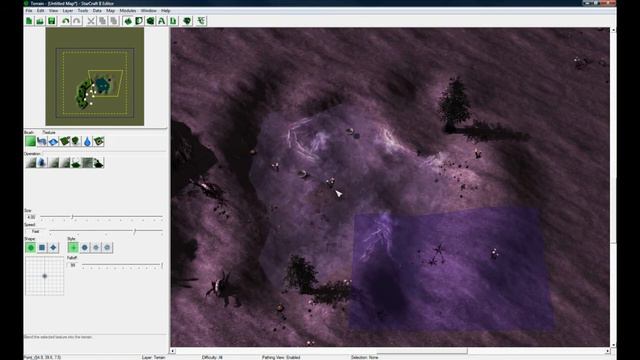Viewport: 640px width, 360px height.
Task: Click the Copy toolbar icon
Action: coord(102,21)
